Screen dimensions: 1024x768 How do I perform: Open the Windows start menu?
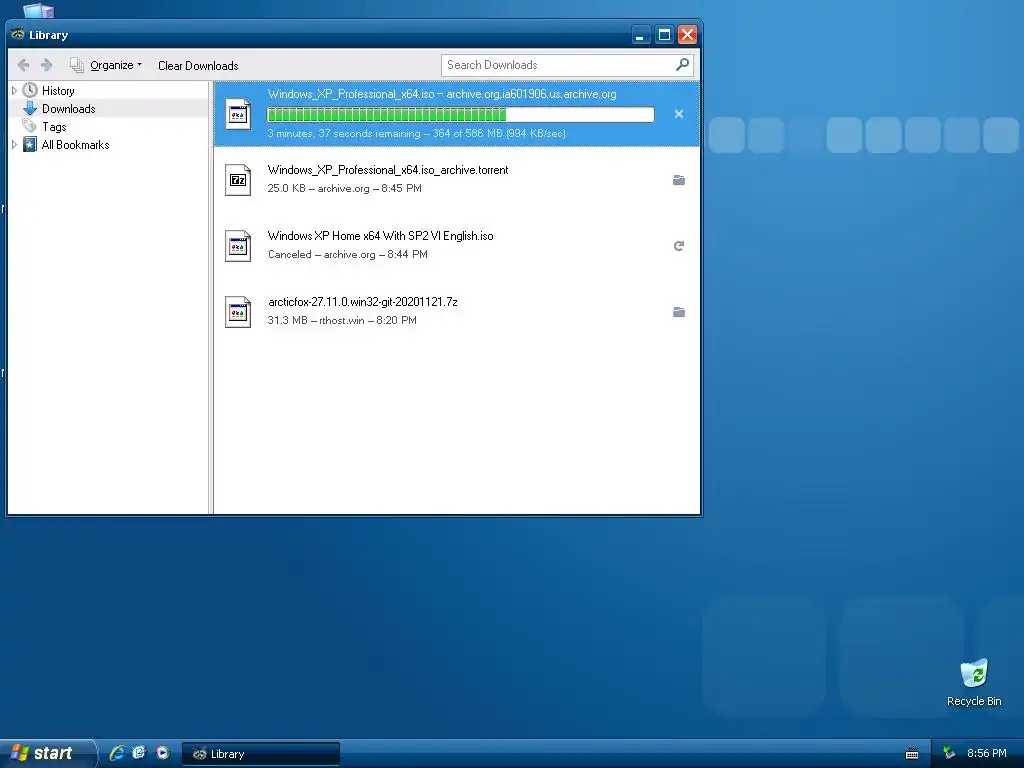tap(46, 753)
